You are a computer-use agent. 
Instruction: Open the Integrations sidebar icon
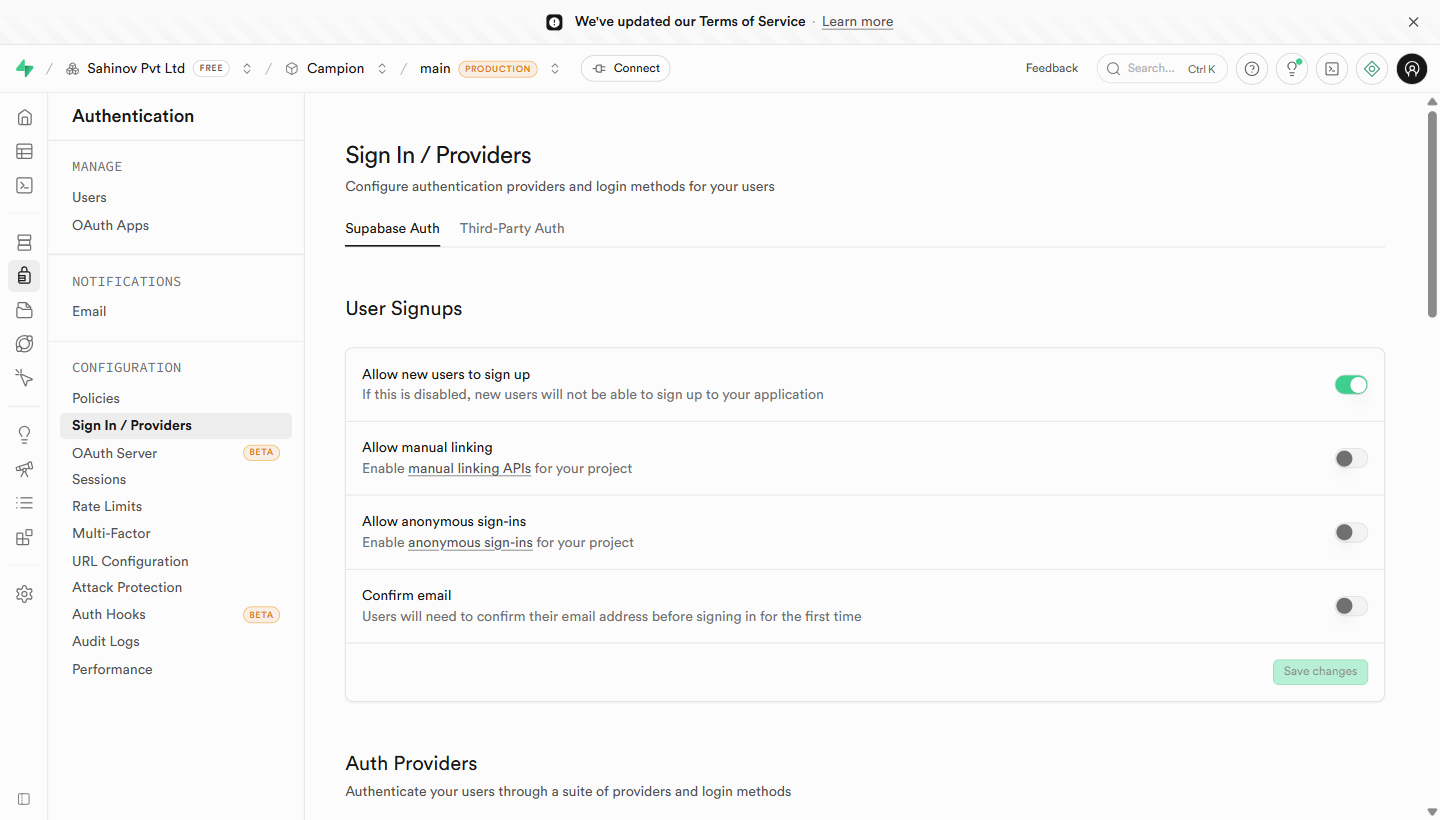coord(24,537)
